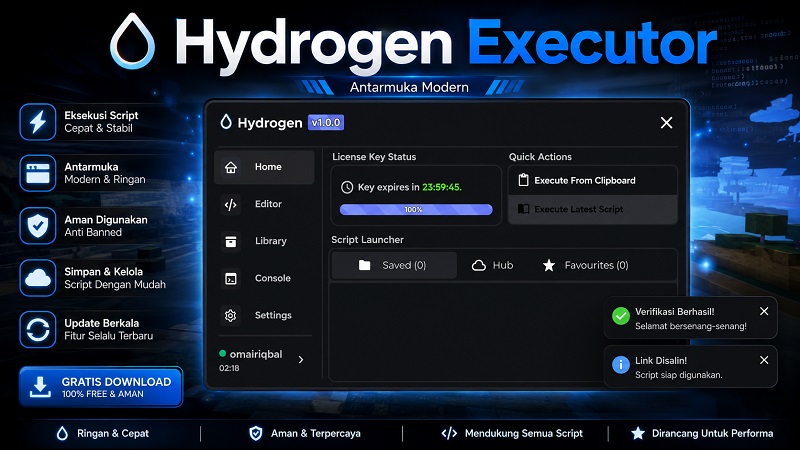Click the green checkmark notification icon

621,316
